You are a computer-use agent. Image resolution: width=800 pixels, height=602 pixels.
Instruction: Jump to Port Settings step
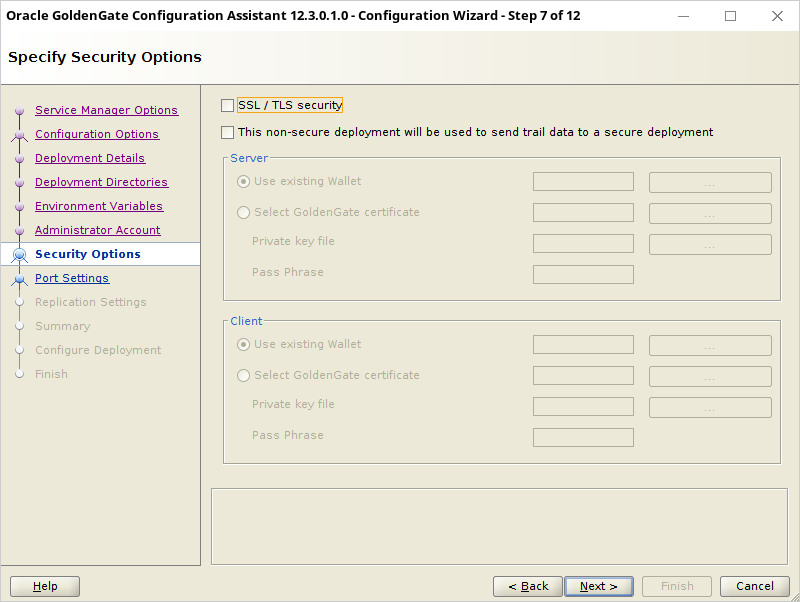click(x=72, y=278)
